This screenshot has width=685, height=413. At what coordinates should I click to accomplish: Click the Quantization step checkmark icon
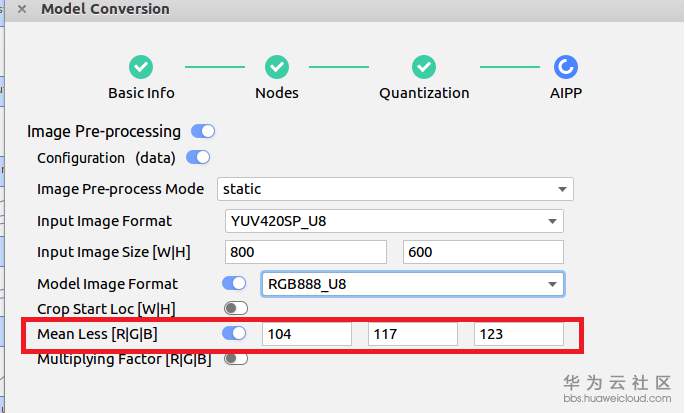(x=424, y=67)
